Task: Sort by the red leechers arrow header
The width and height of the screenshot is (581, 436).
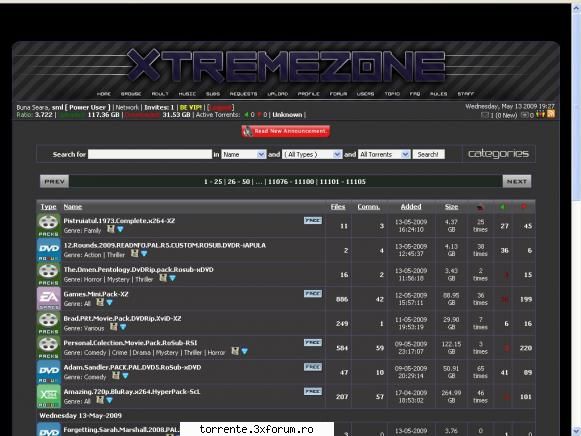Action: 524,206
